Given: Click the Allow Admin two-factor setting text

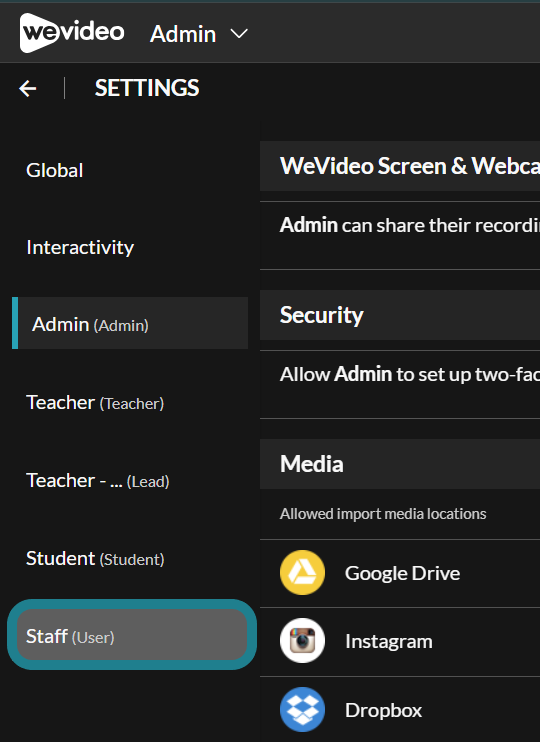Looking at the screenshot, I should (x=410, y=374).
